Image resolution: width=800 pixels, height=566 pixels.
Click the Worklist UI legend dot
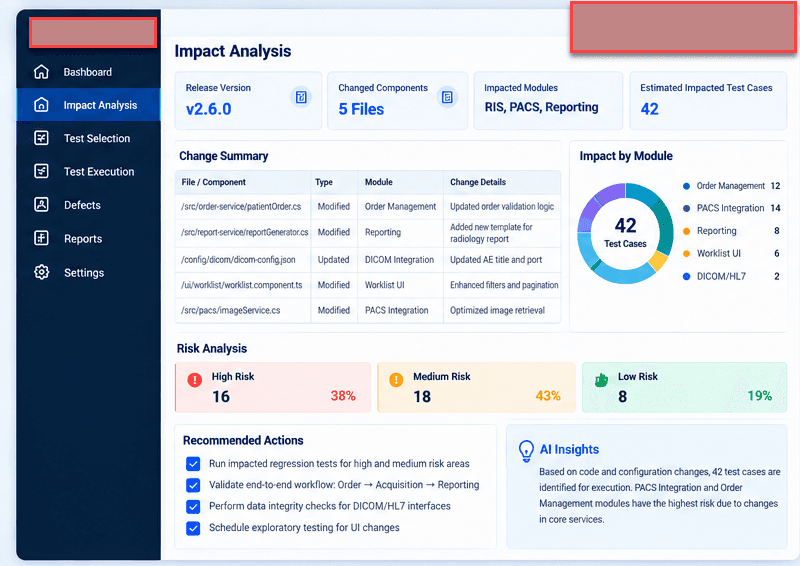(x=686, y=254)
